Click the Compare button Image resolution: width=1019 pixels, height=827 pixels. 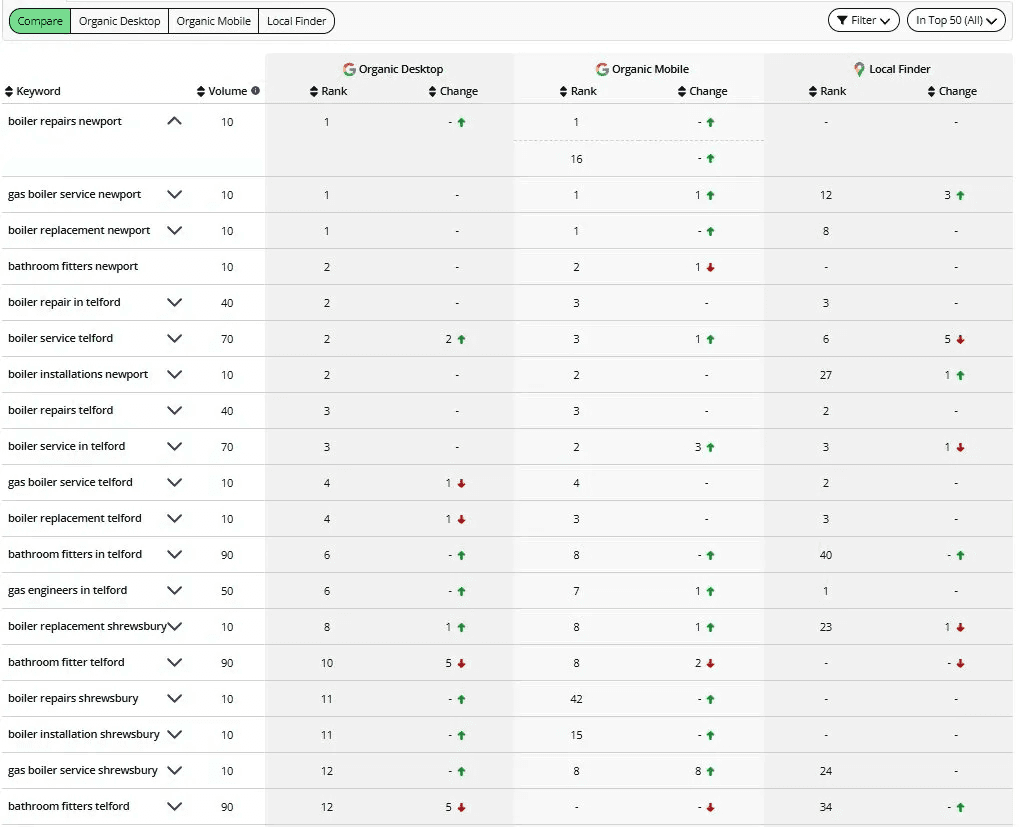pos(39,20)
